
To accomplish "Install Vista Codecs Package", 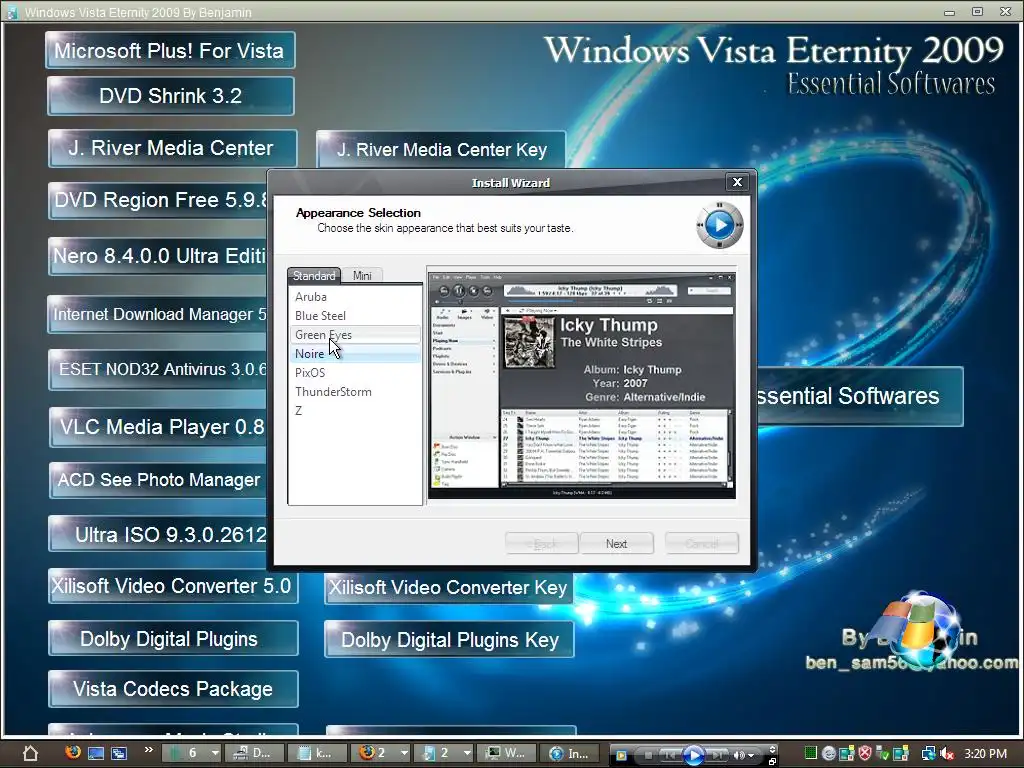I will click(173, 689).
